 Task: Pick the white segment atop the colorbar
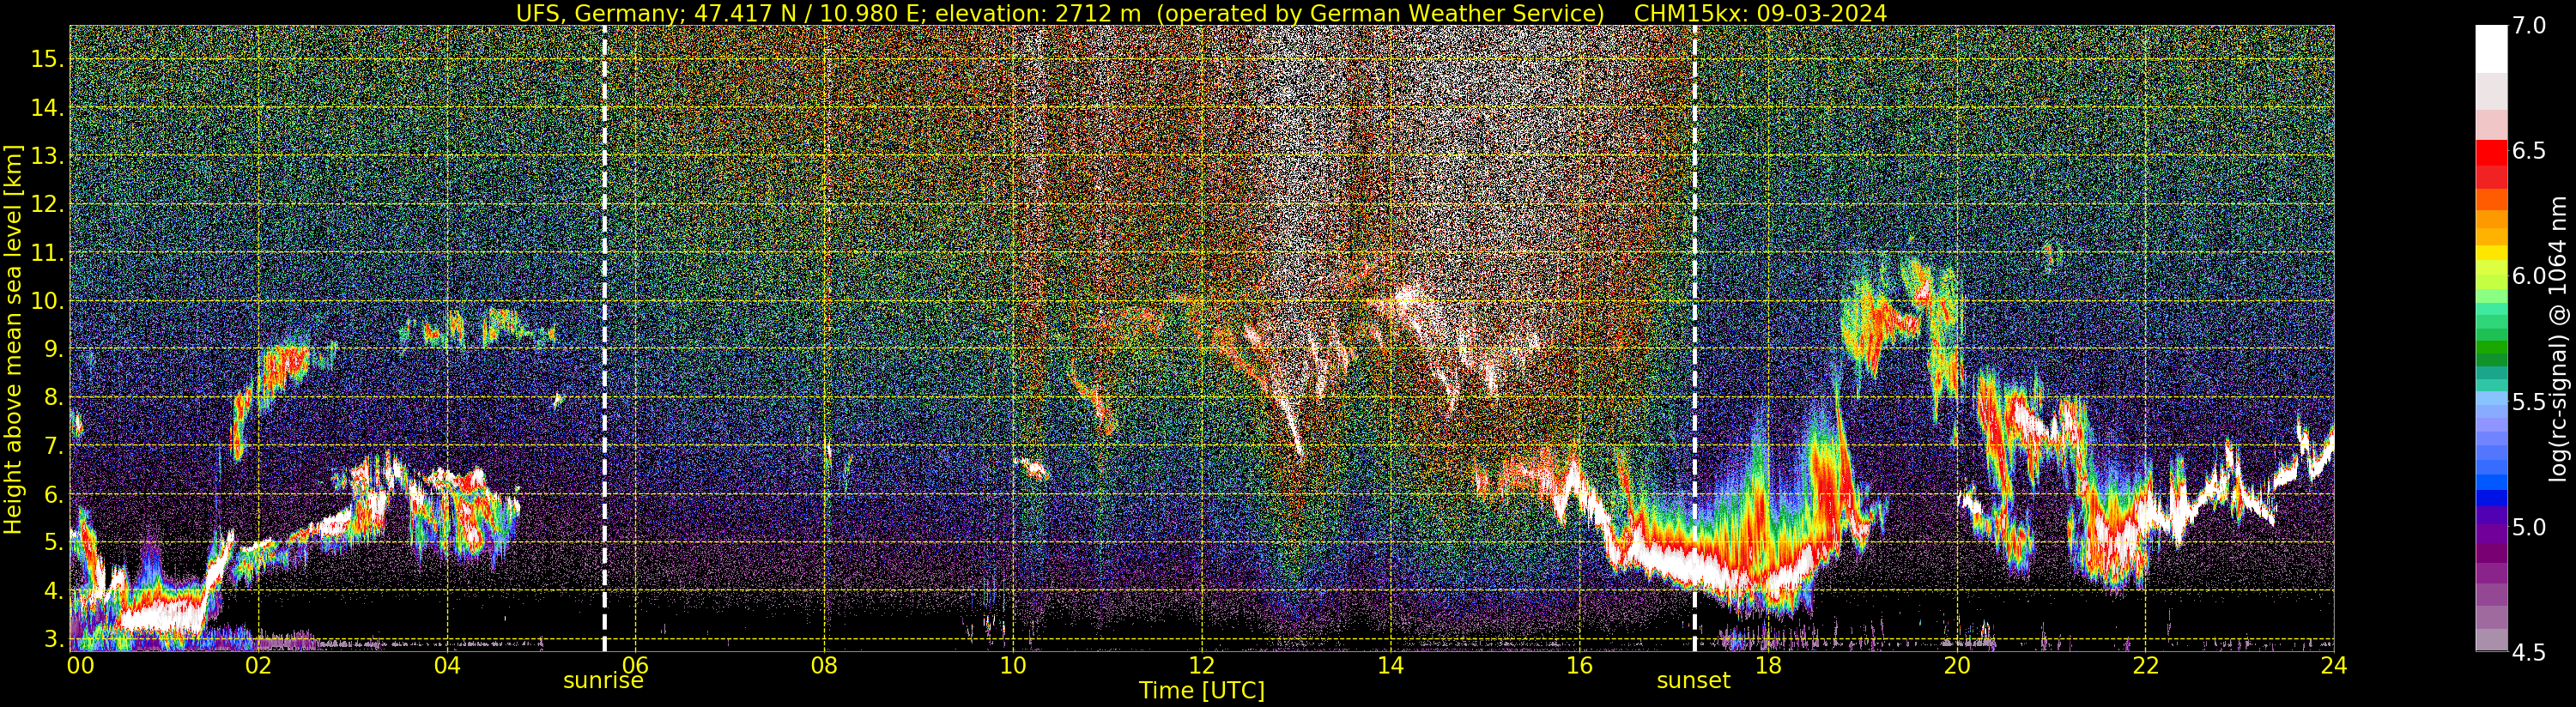point(2491,49)
